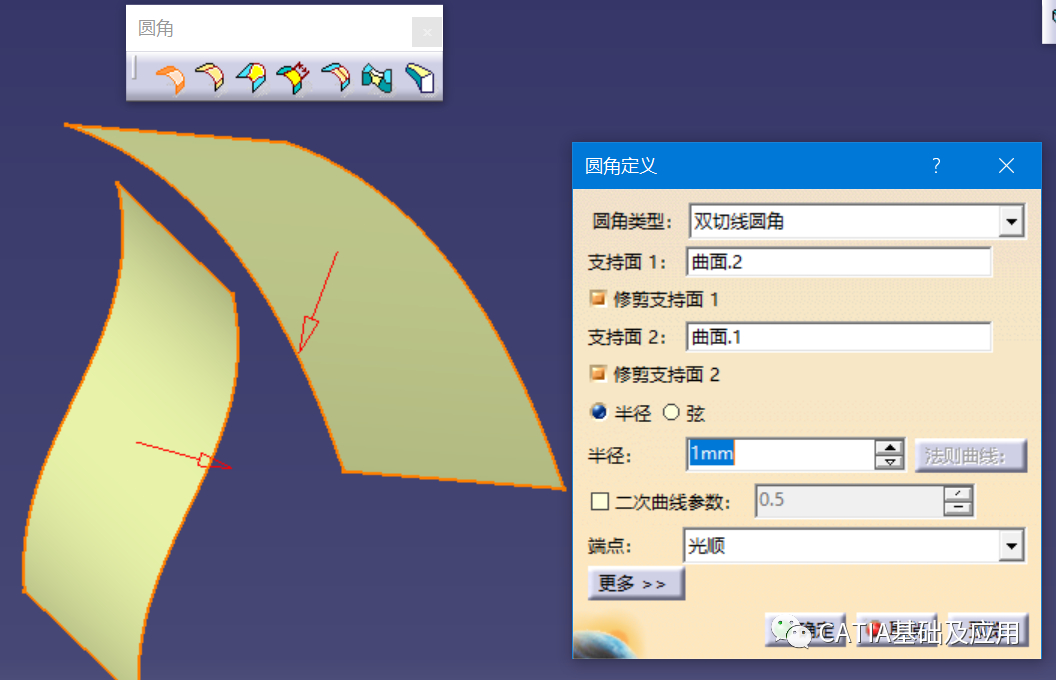Select the Variable Radius Fillet tool
This screenshot has width=1056, height=680.
(x=252, y=77)
